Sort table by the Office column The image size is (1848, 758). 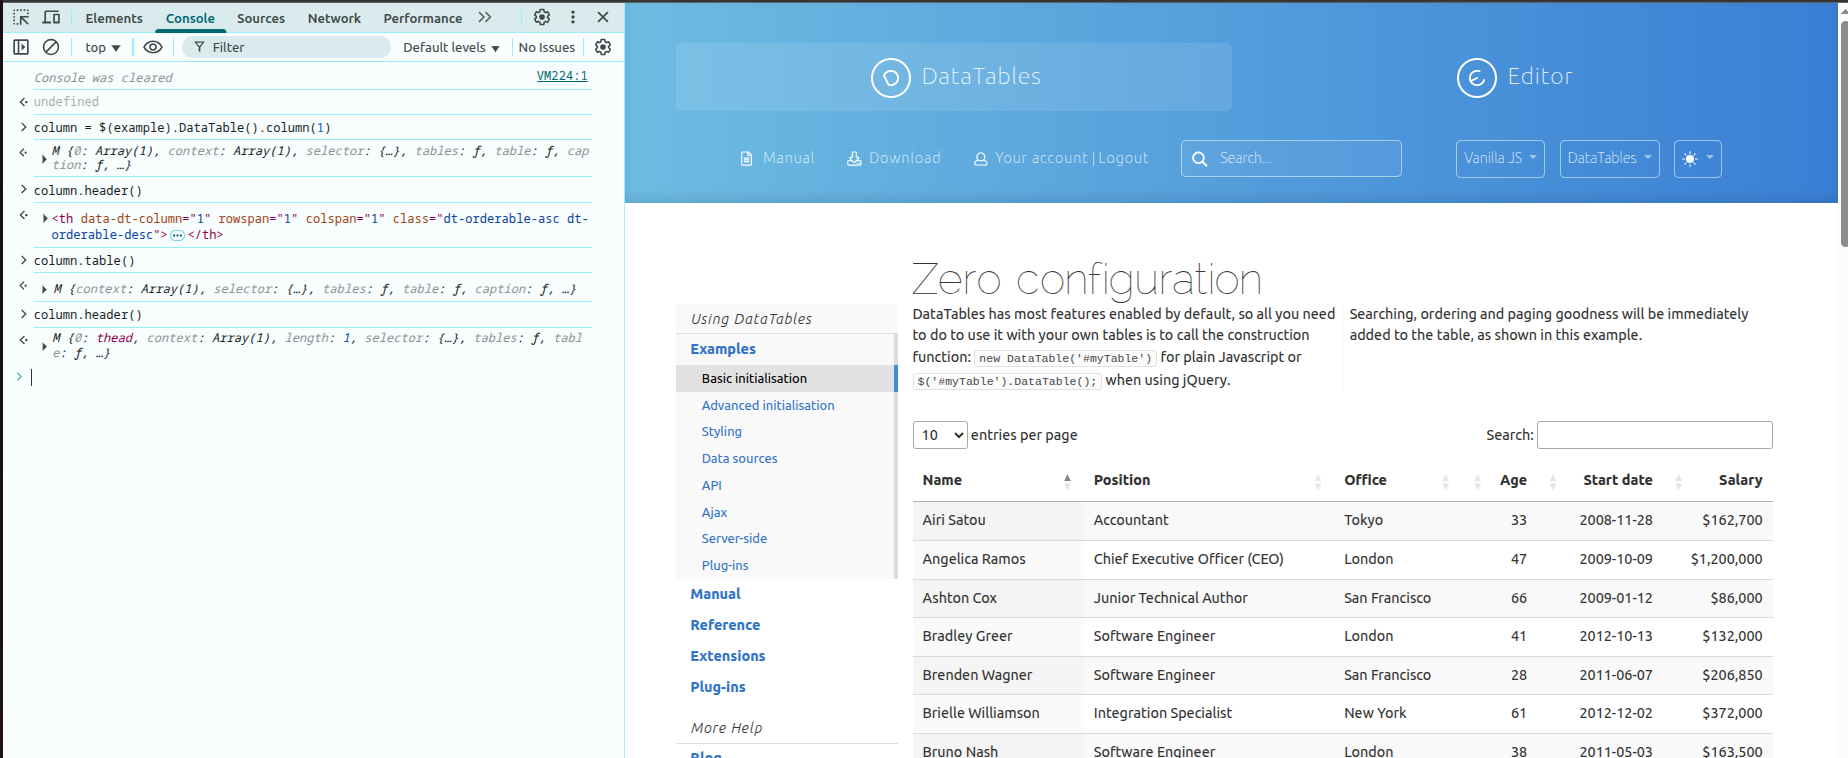coord(1397,480)
